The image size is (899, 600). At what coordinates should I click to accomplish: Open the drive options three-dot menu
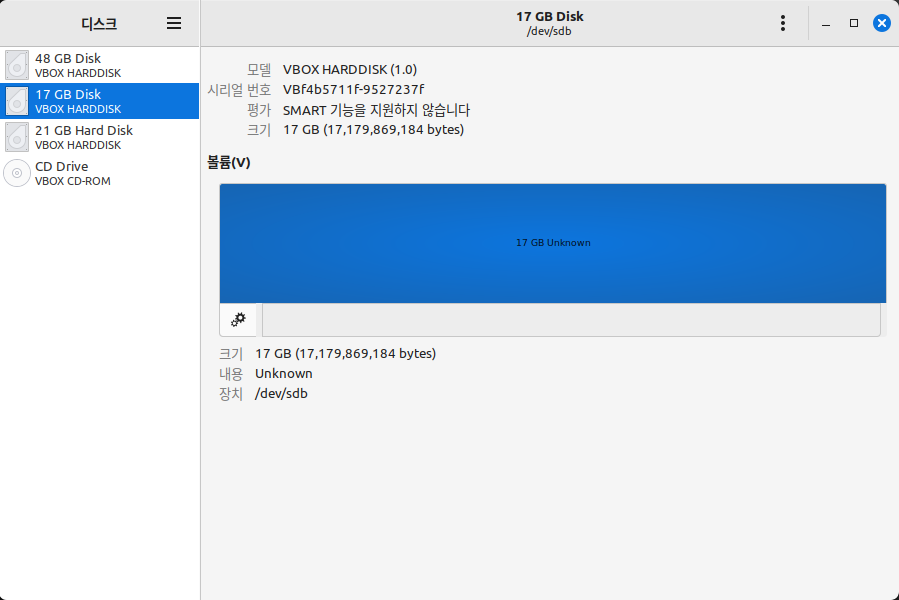[783, 23]
